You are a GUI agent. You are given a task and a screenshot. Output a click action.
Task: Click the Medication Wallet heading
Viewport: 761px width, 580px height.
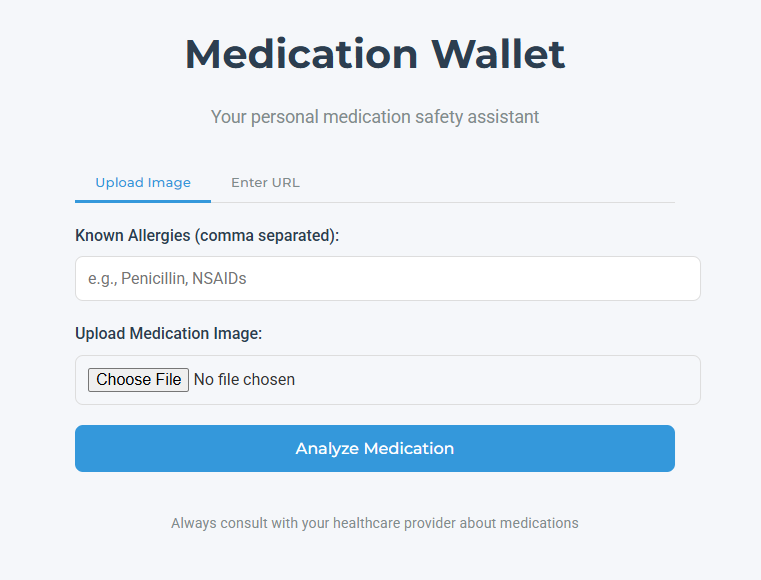pyautogui.click(x=375, y=54)
